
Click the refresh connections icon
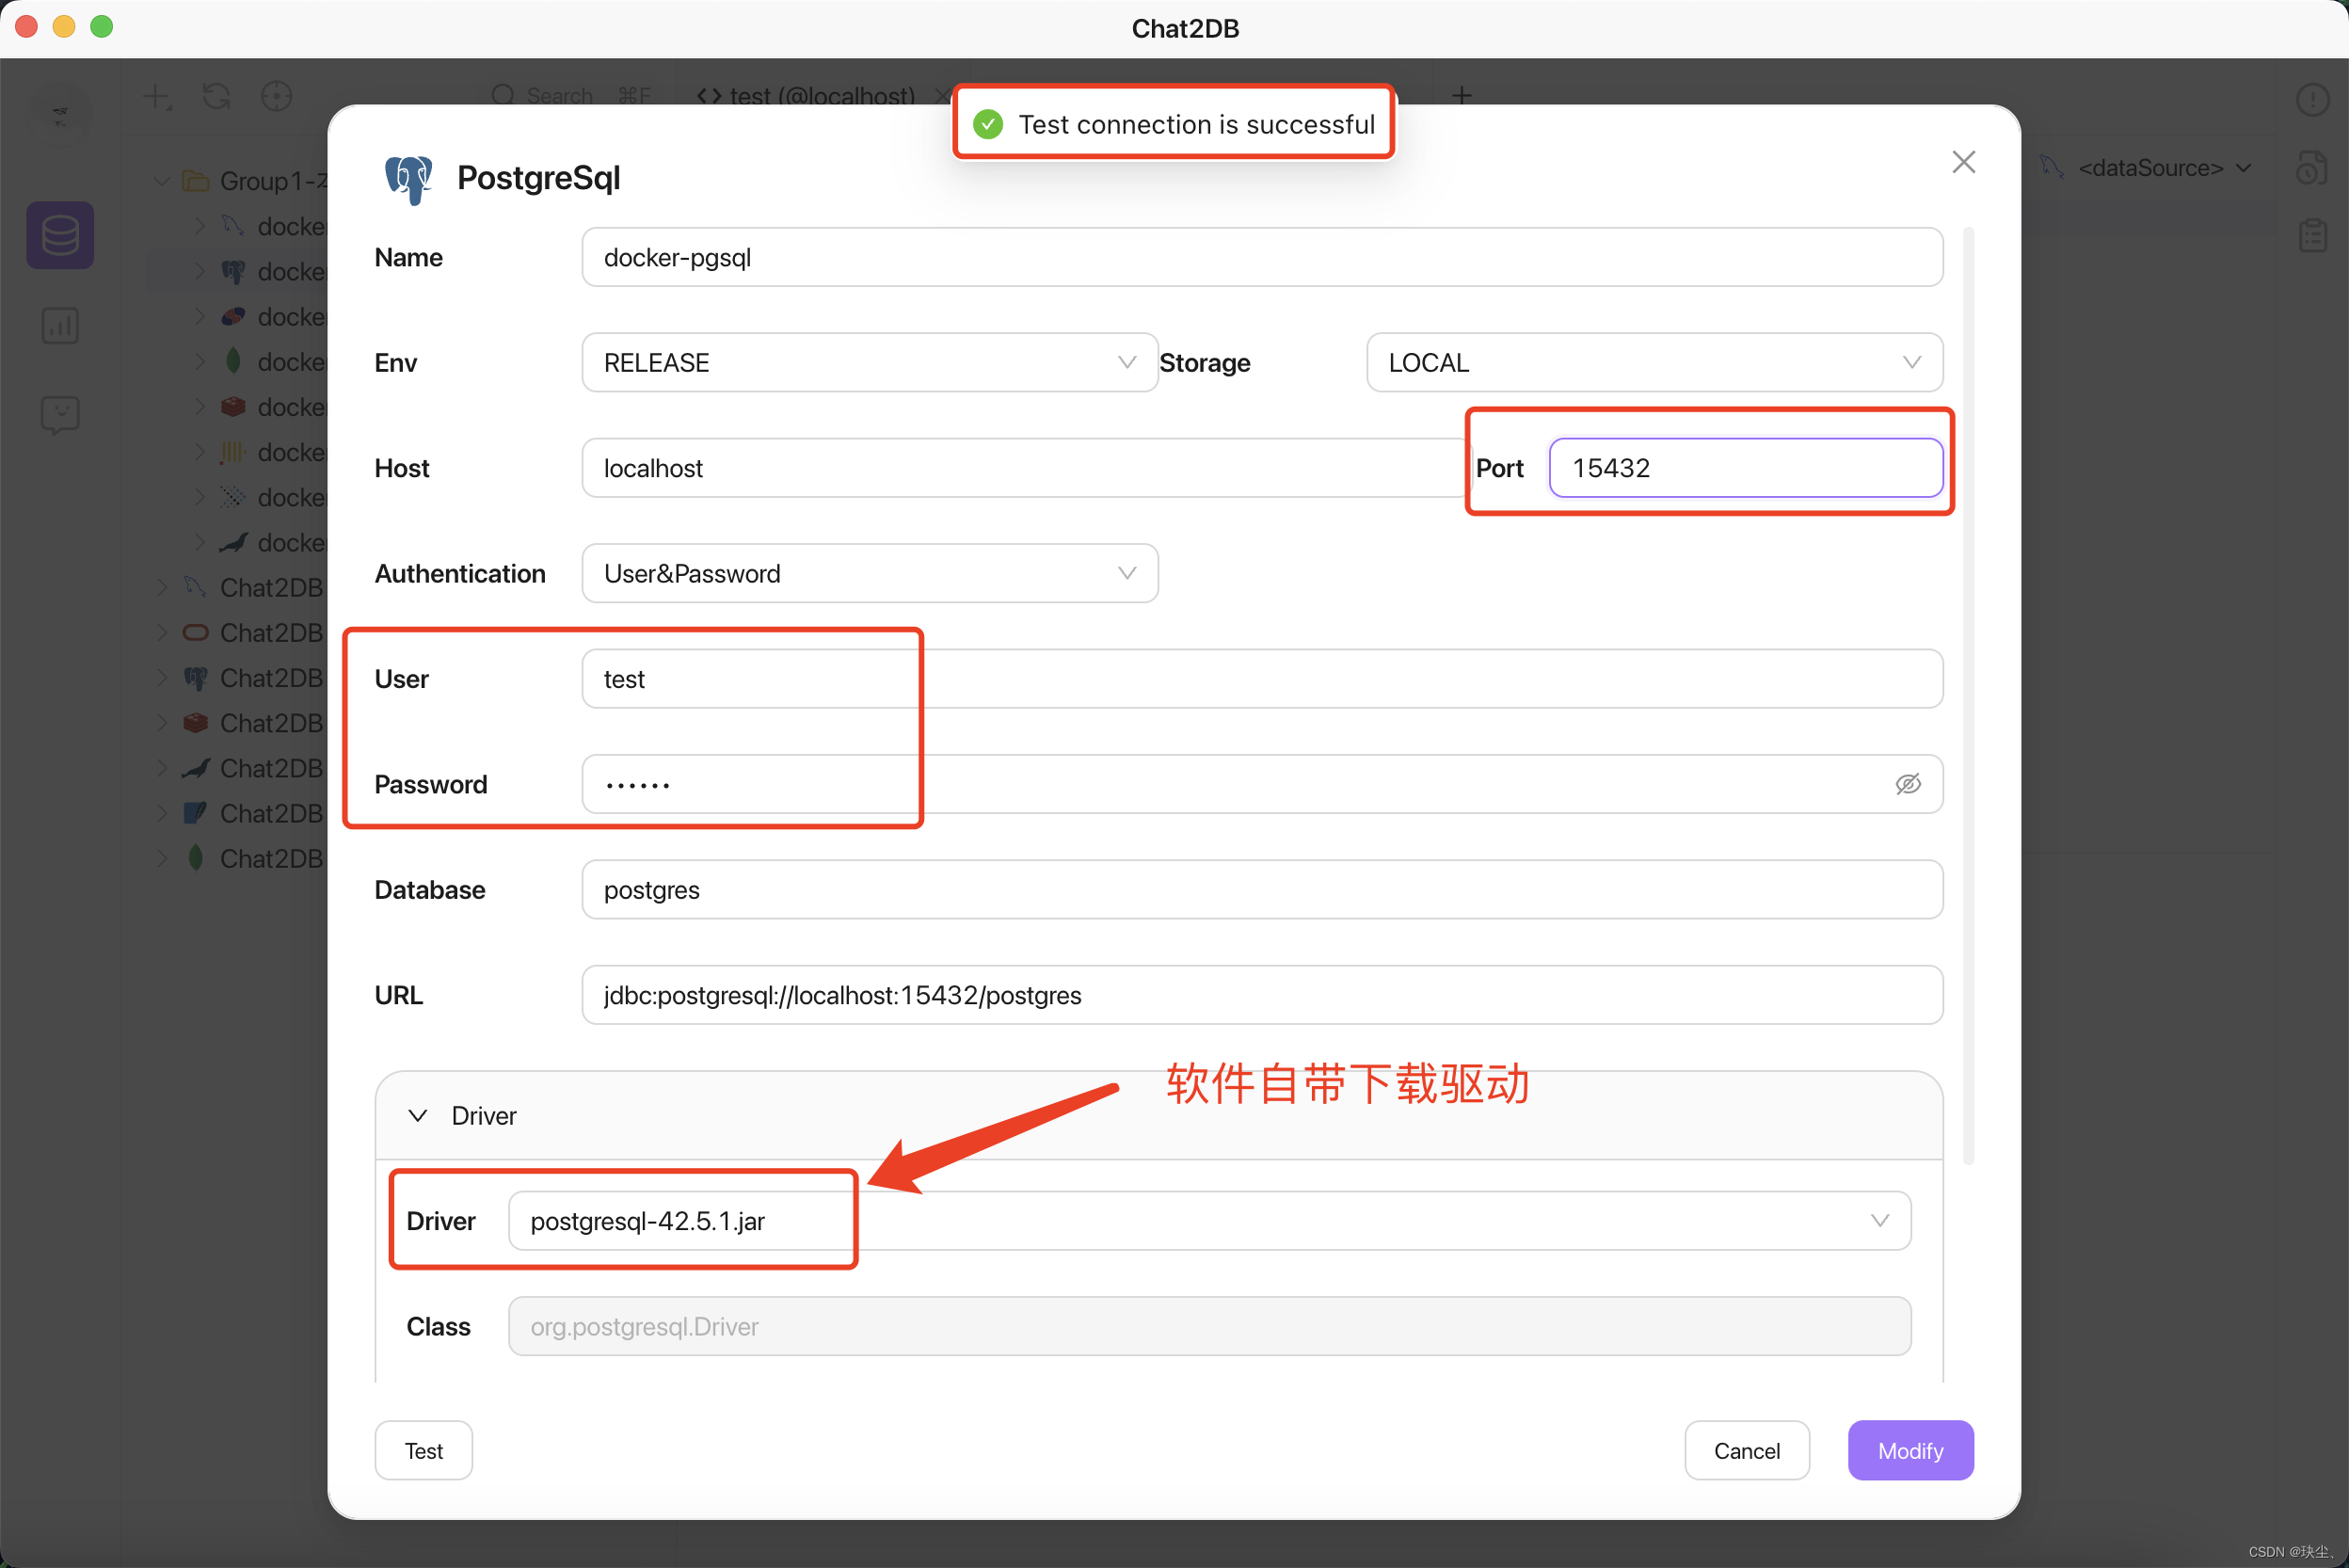pyautogui.click(x=217, y=97)
